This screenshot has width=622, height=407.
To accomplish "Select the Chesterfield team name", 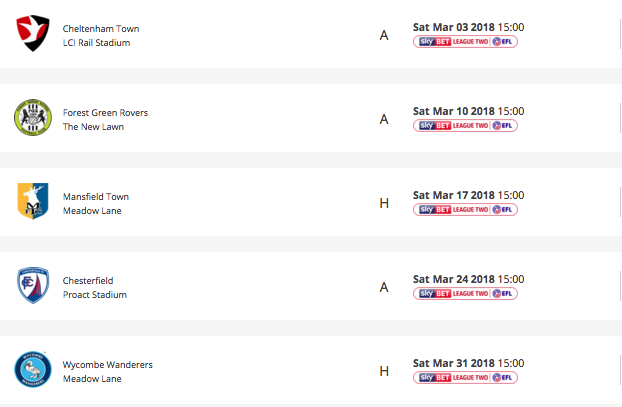I will click(x=89, y=281).
